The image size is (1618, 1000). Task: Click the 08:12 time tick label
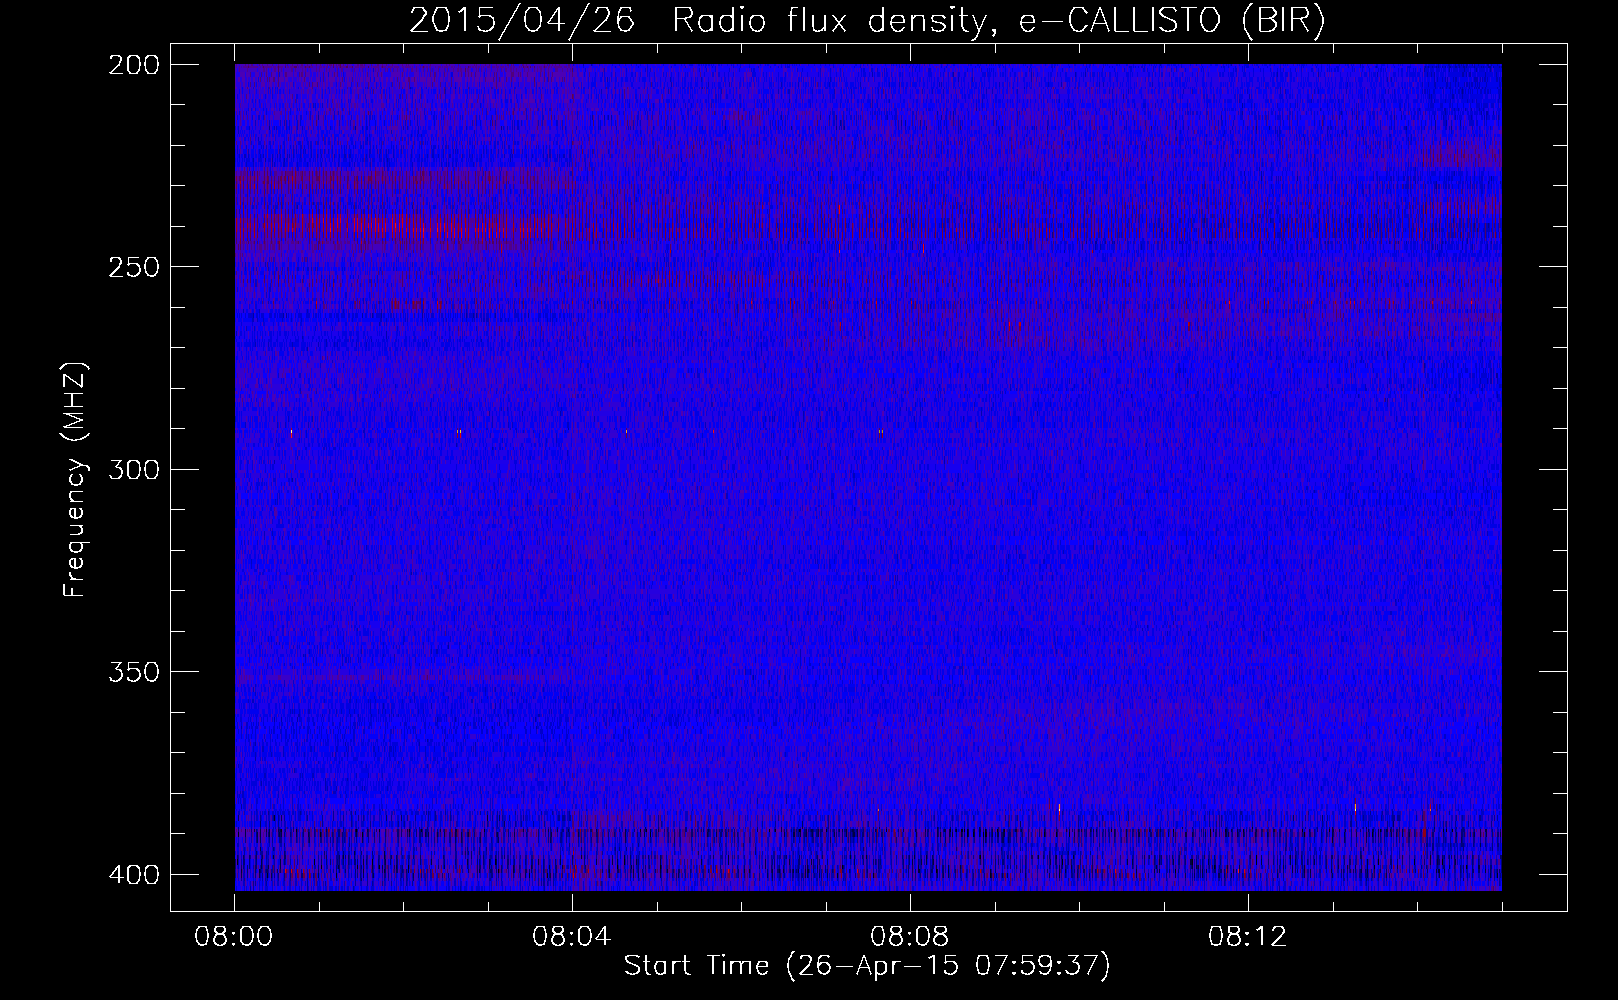(1248, 937)
